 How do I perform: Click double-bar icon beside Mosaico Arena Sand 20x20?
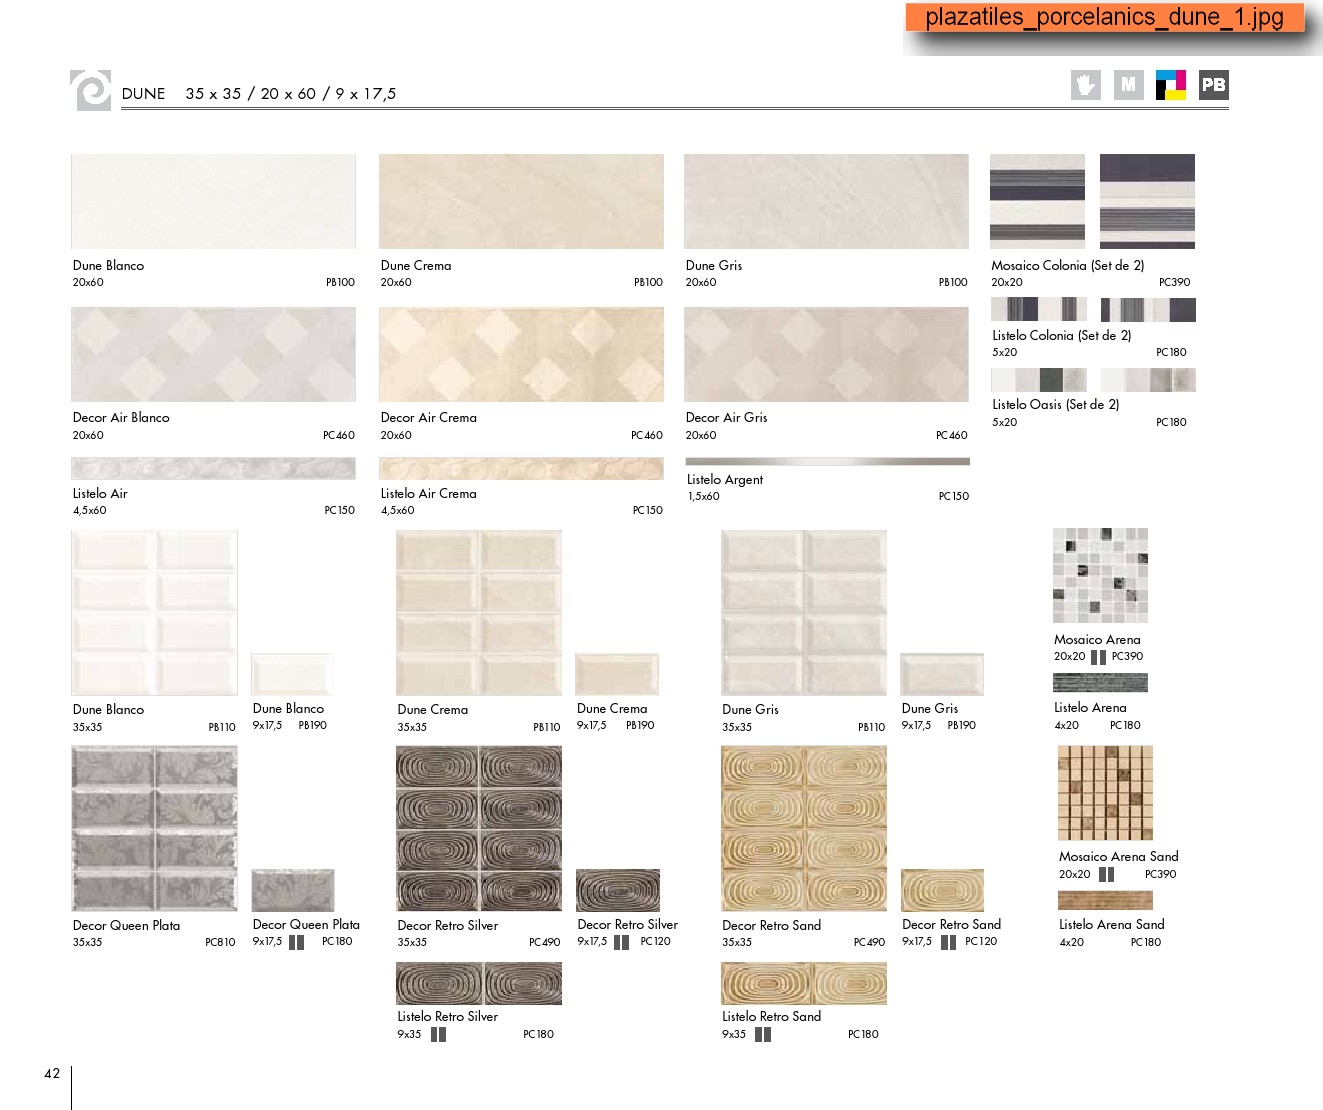[x=1106, y=875]
